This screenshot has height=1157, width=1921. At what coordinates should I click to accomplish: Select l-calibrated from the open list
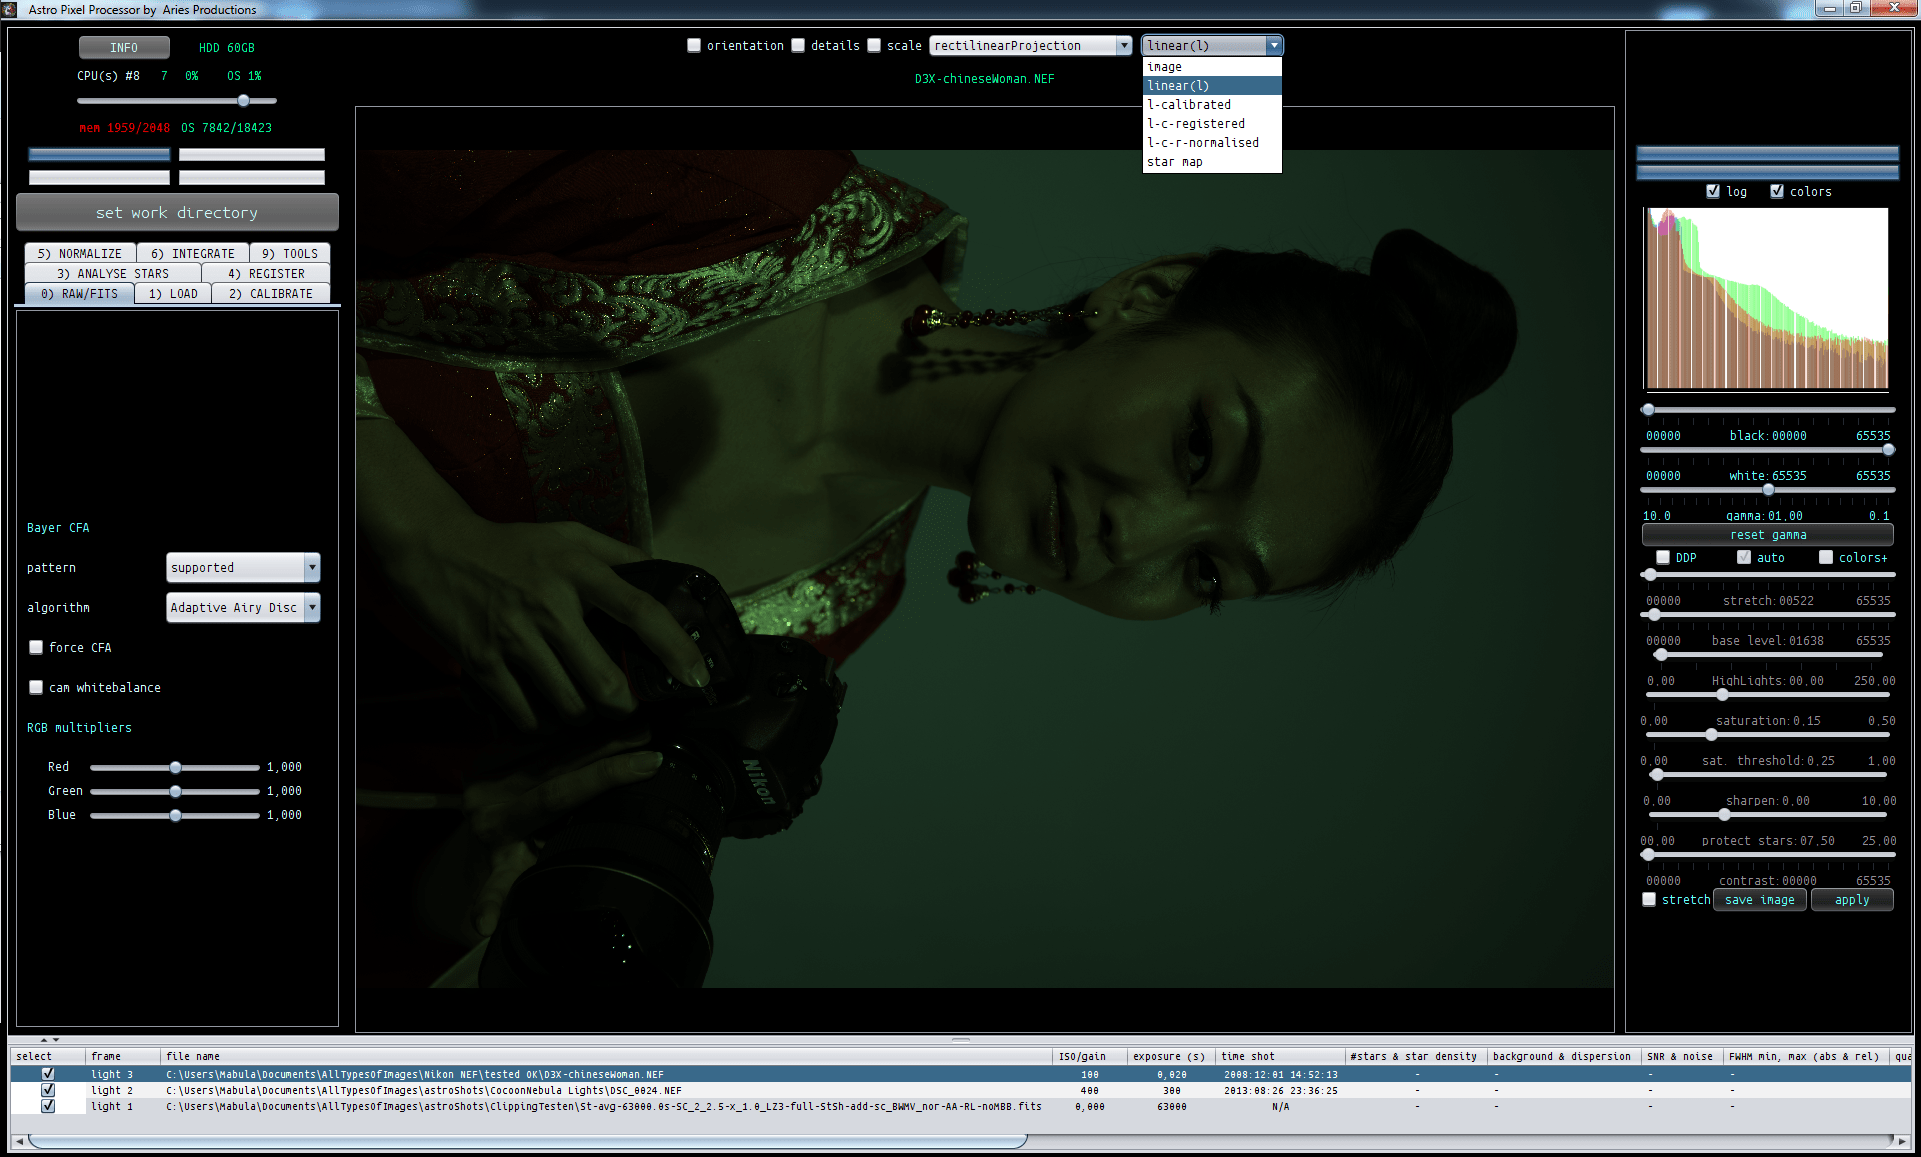[x=1189, y=104]
